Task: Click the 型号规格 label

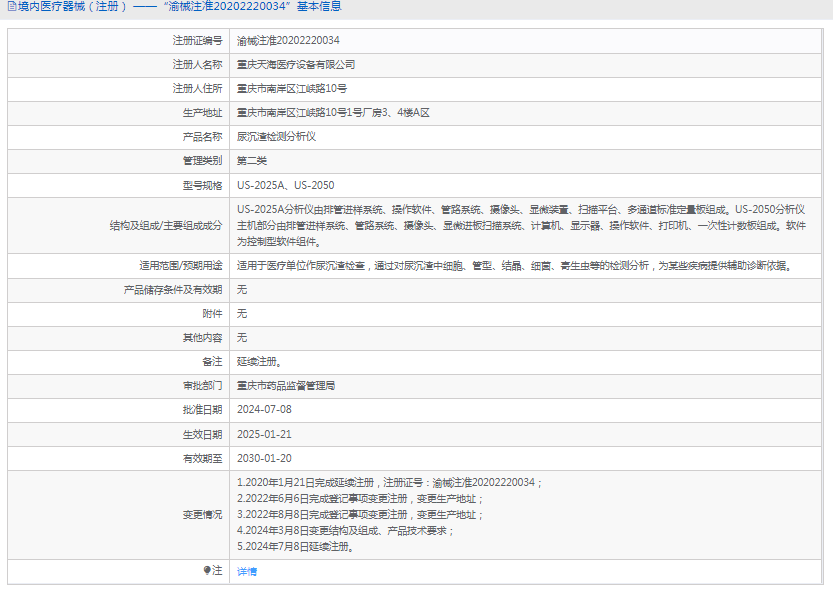Action: click(x=202, y=185)
